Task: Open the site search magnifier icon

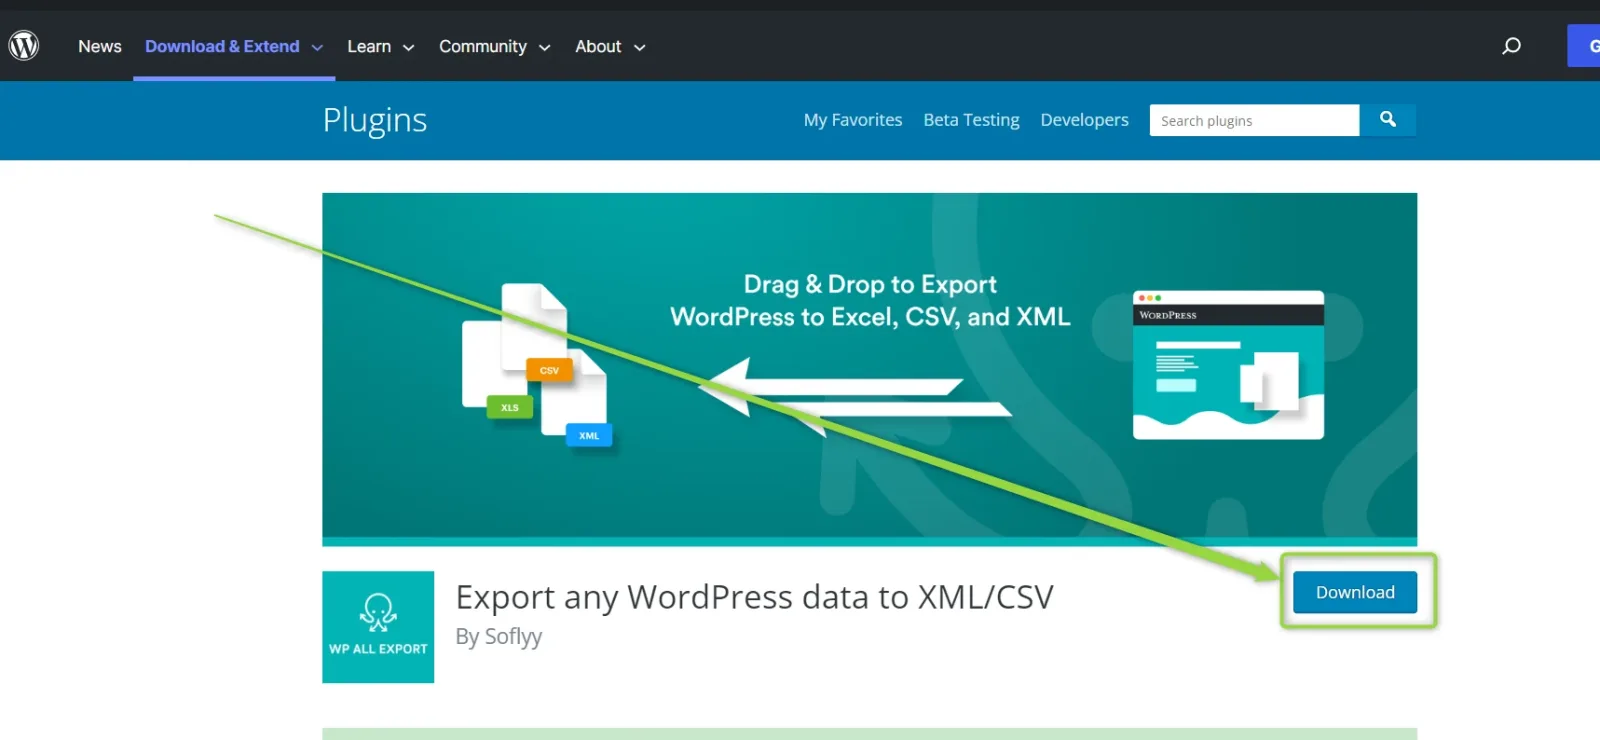Action: 1511,46
